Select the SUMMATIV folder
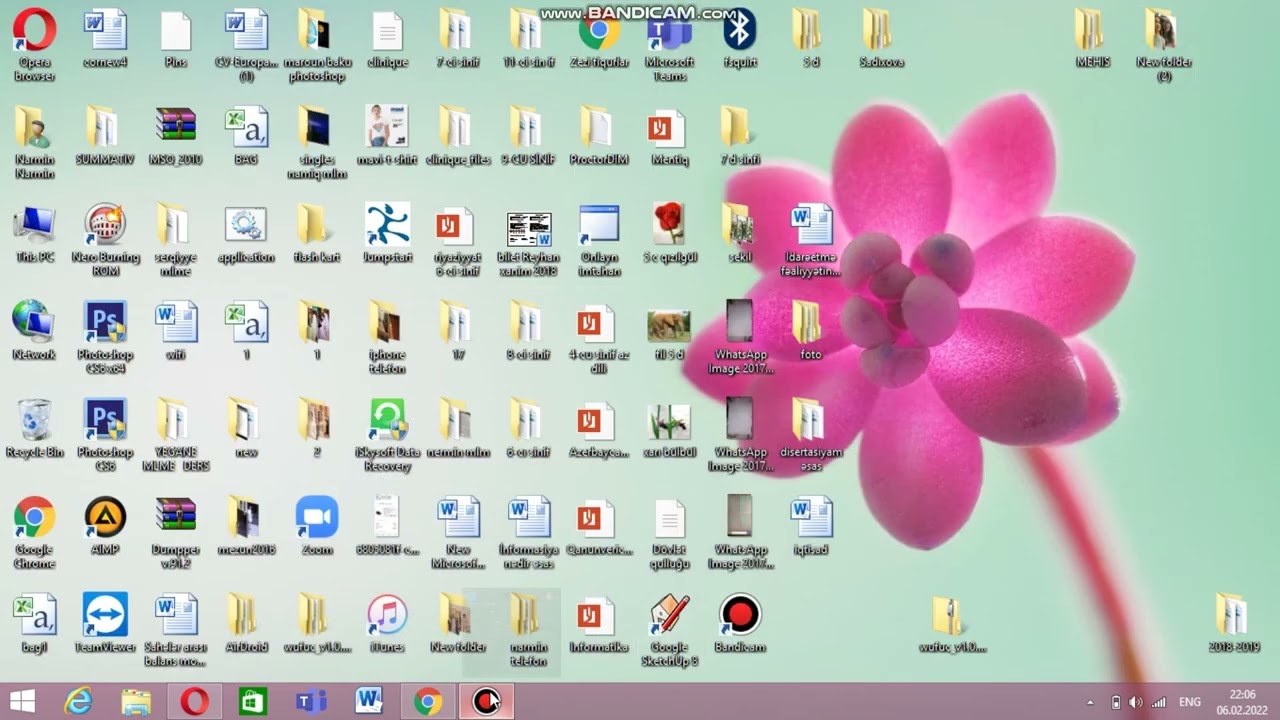The width and height of the screenshot is (1280, 720). (105, 135)
